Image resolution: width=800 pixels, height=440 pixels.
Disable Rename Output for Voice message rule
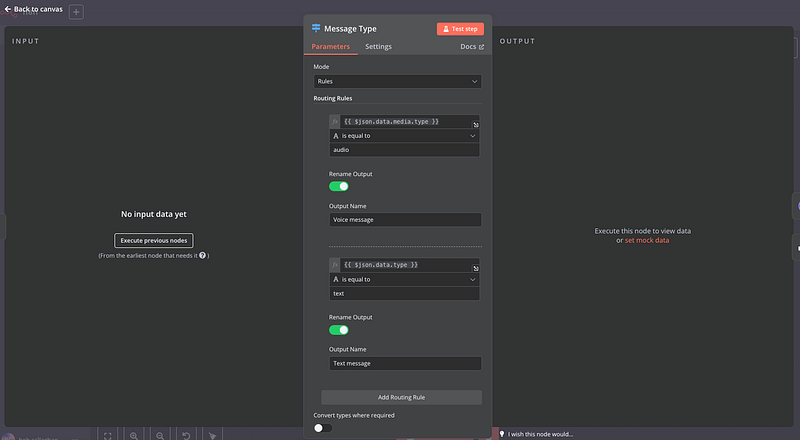click(339, 186)
